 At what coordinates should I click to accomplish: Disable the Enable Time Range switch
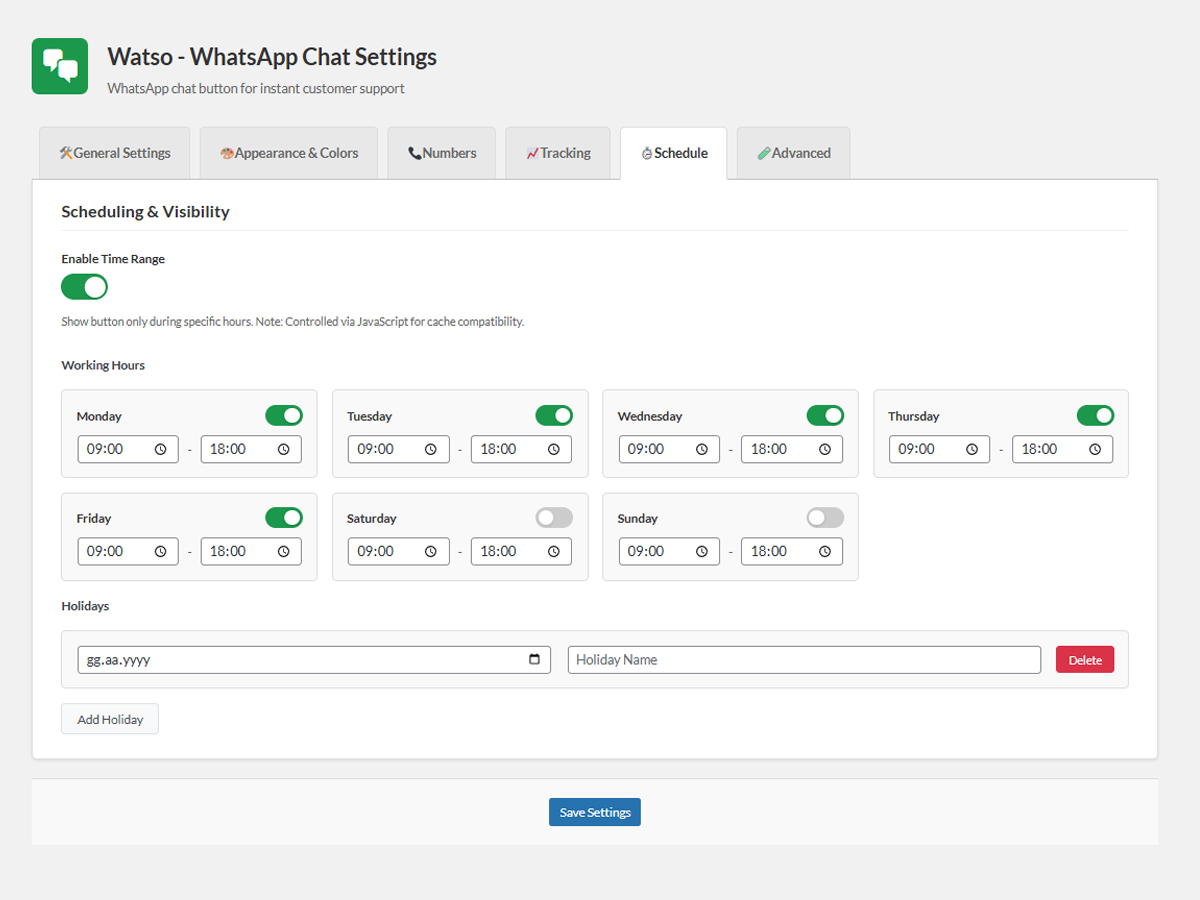point(84,287)
